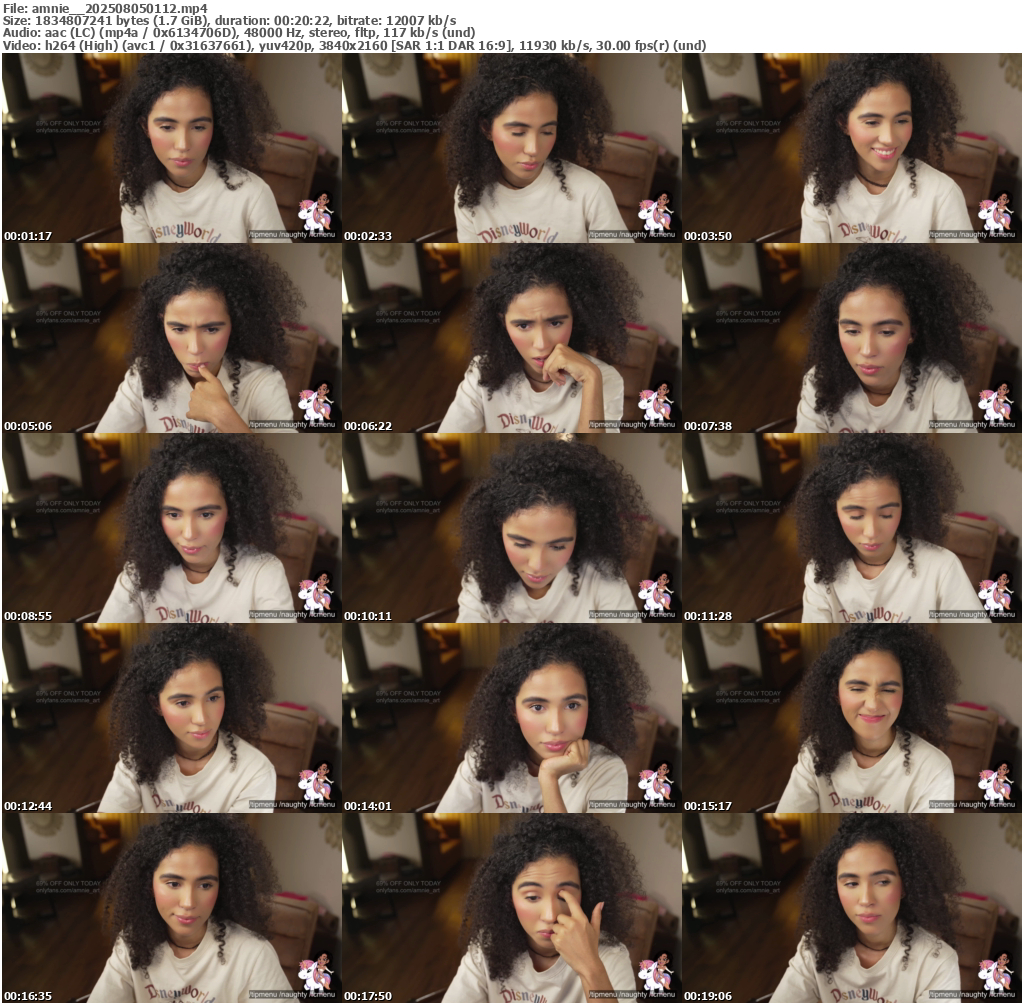
Task: View the frame at 00:14:01
Action: tap(511, 718)
